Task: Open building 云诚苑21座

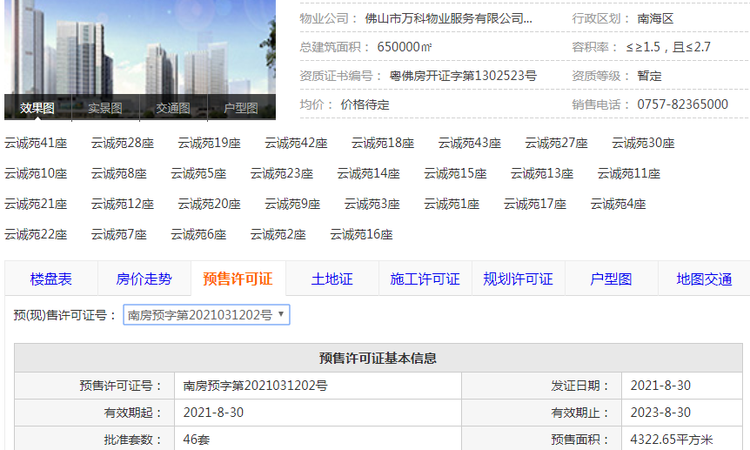Action: [x=36, y=204]
